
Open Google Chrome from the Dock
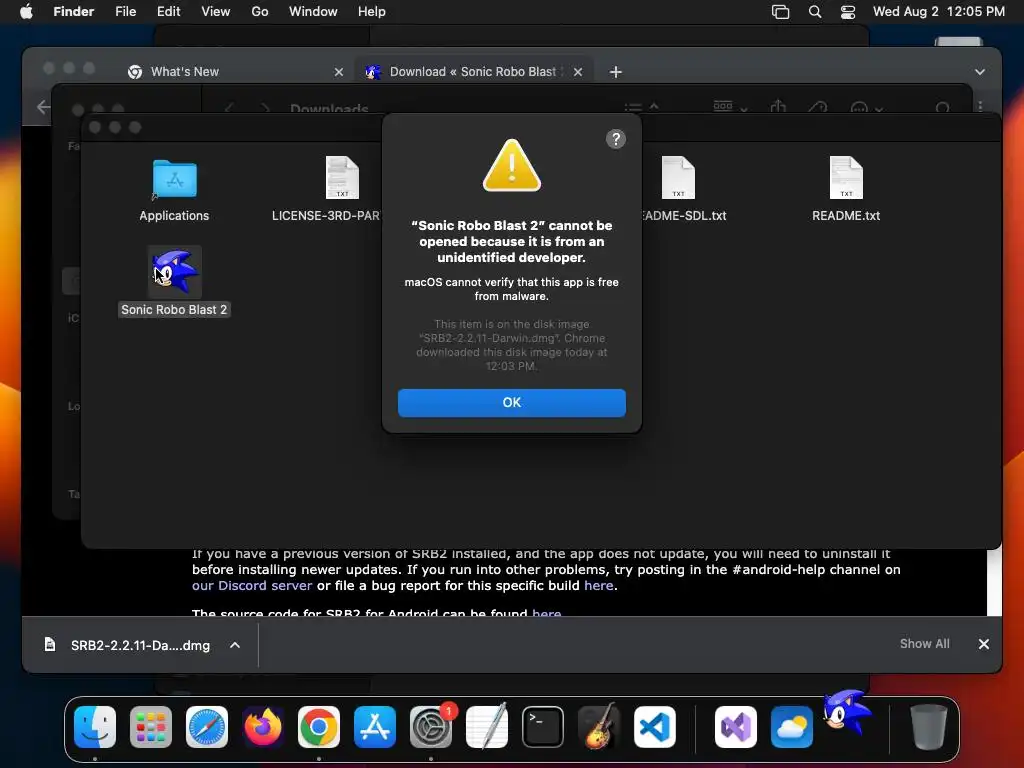pyautogui.click(x=319, y=727)
